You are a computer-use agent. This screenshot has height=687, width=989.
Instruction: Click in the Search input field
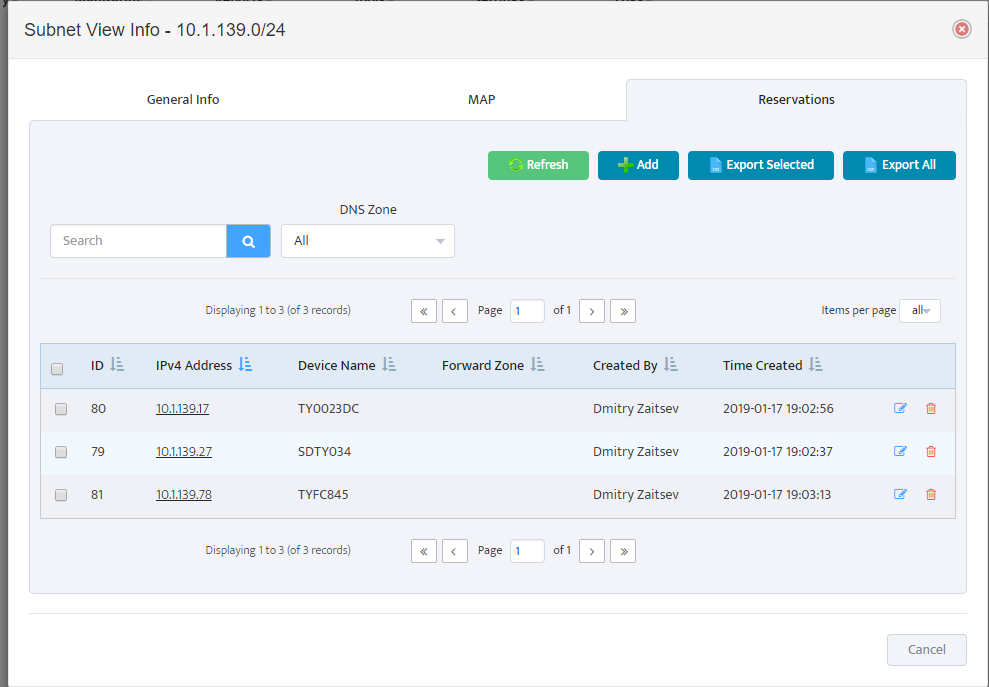139,241
